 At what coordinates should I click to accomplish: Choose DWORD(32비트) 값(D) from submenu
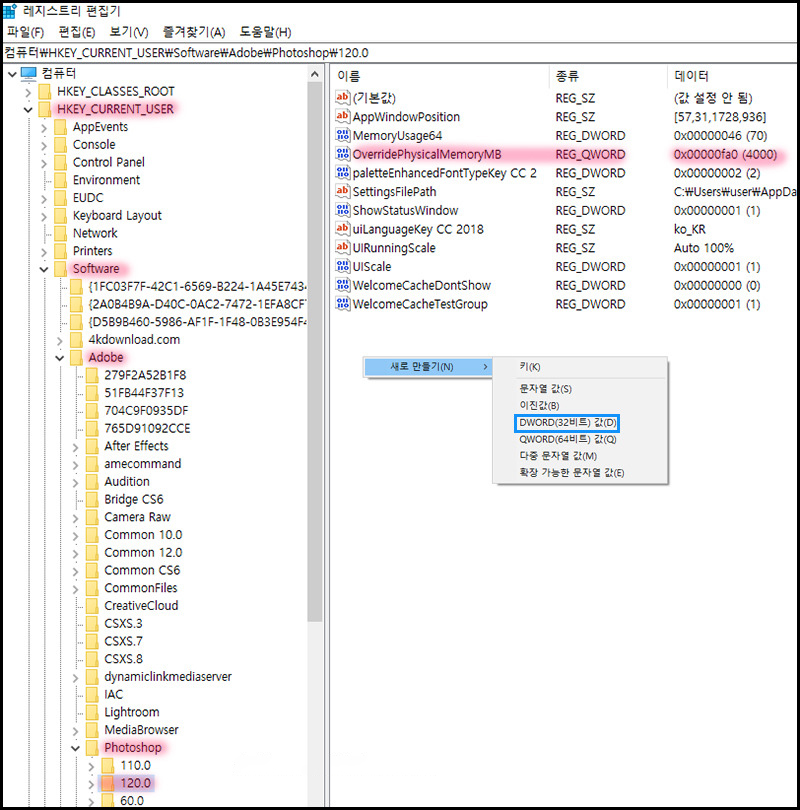point(567,423)
